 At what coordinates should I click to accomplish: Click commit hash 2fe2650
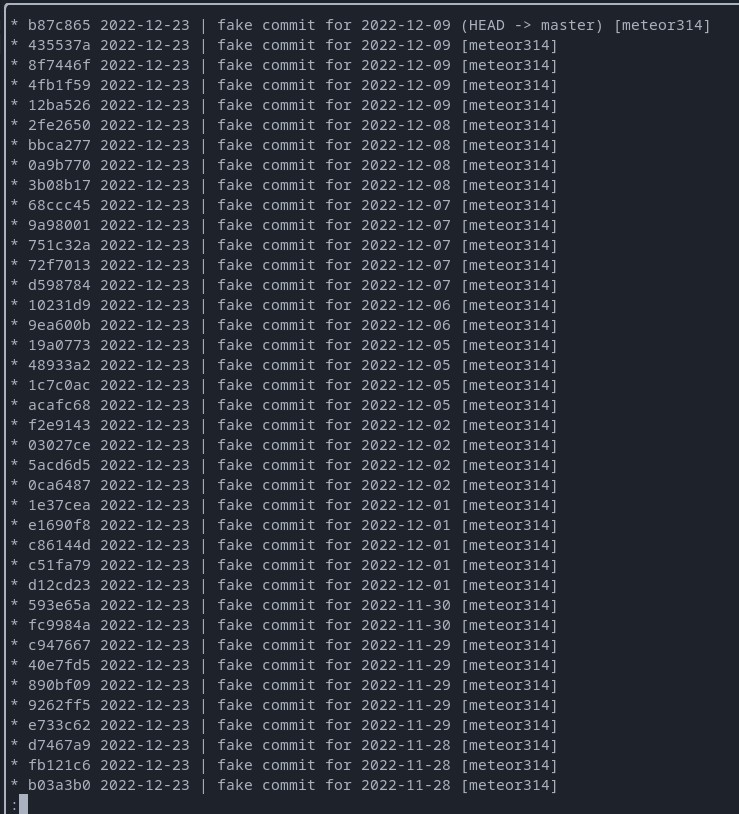tap(59, 125)
